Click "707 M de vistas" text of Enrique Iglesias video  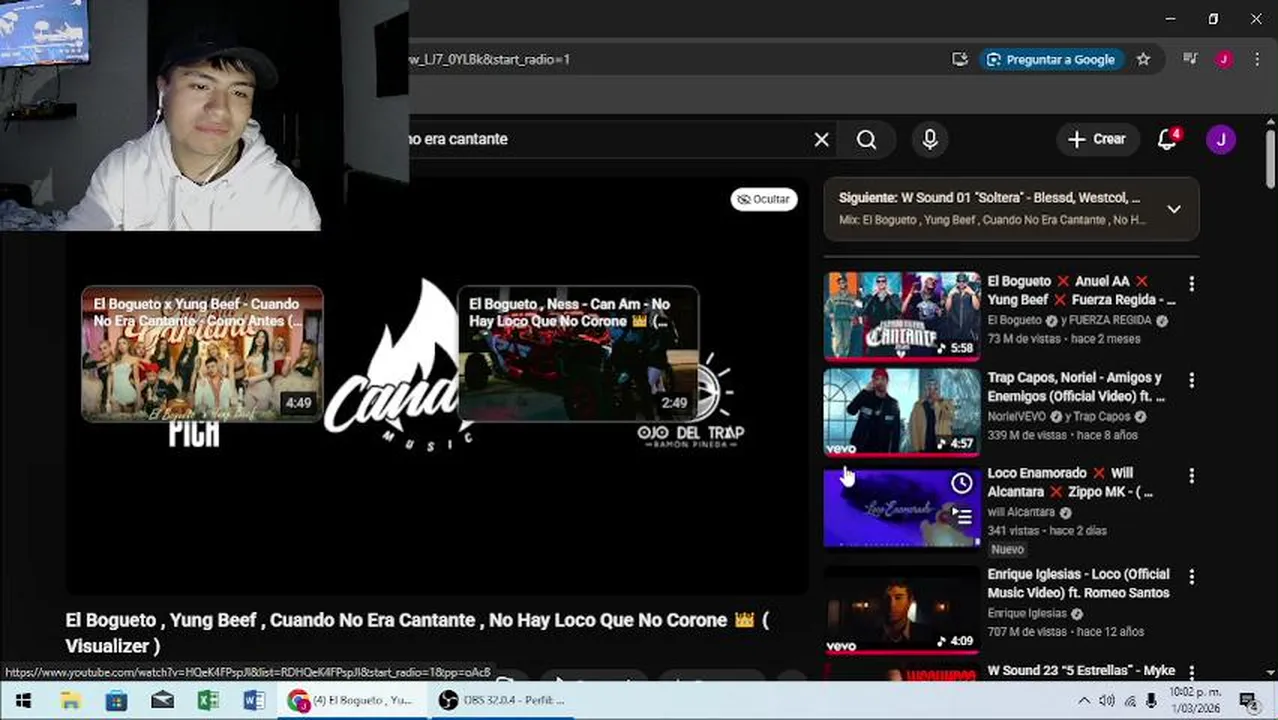(x=1028, y=632)
